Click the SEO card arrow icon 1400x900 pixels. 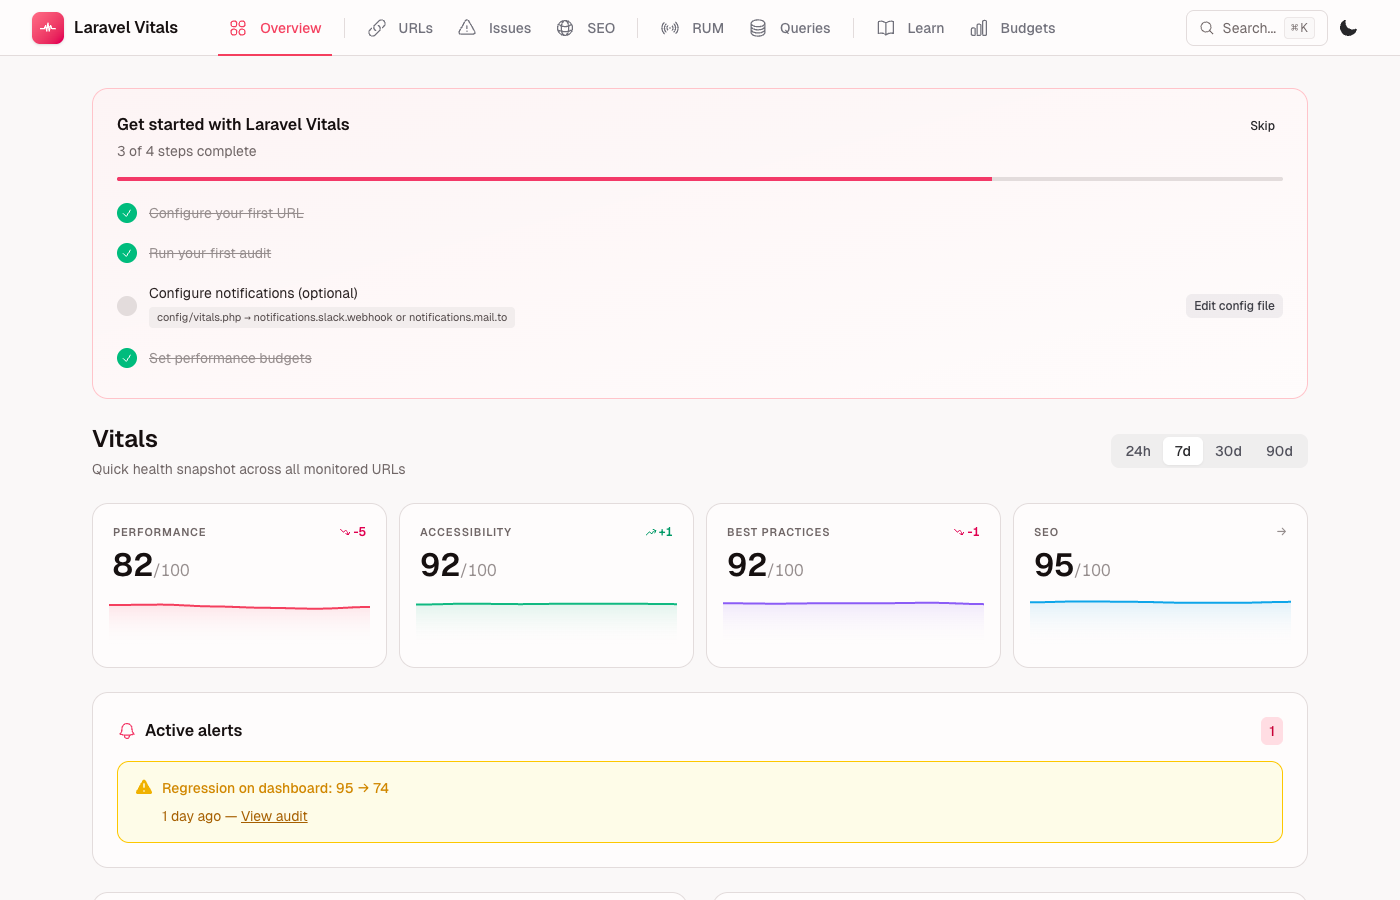[1281, 532]
